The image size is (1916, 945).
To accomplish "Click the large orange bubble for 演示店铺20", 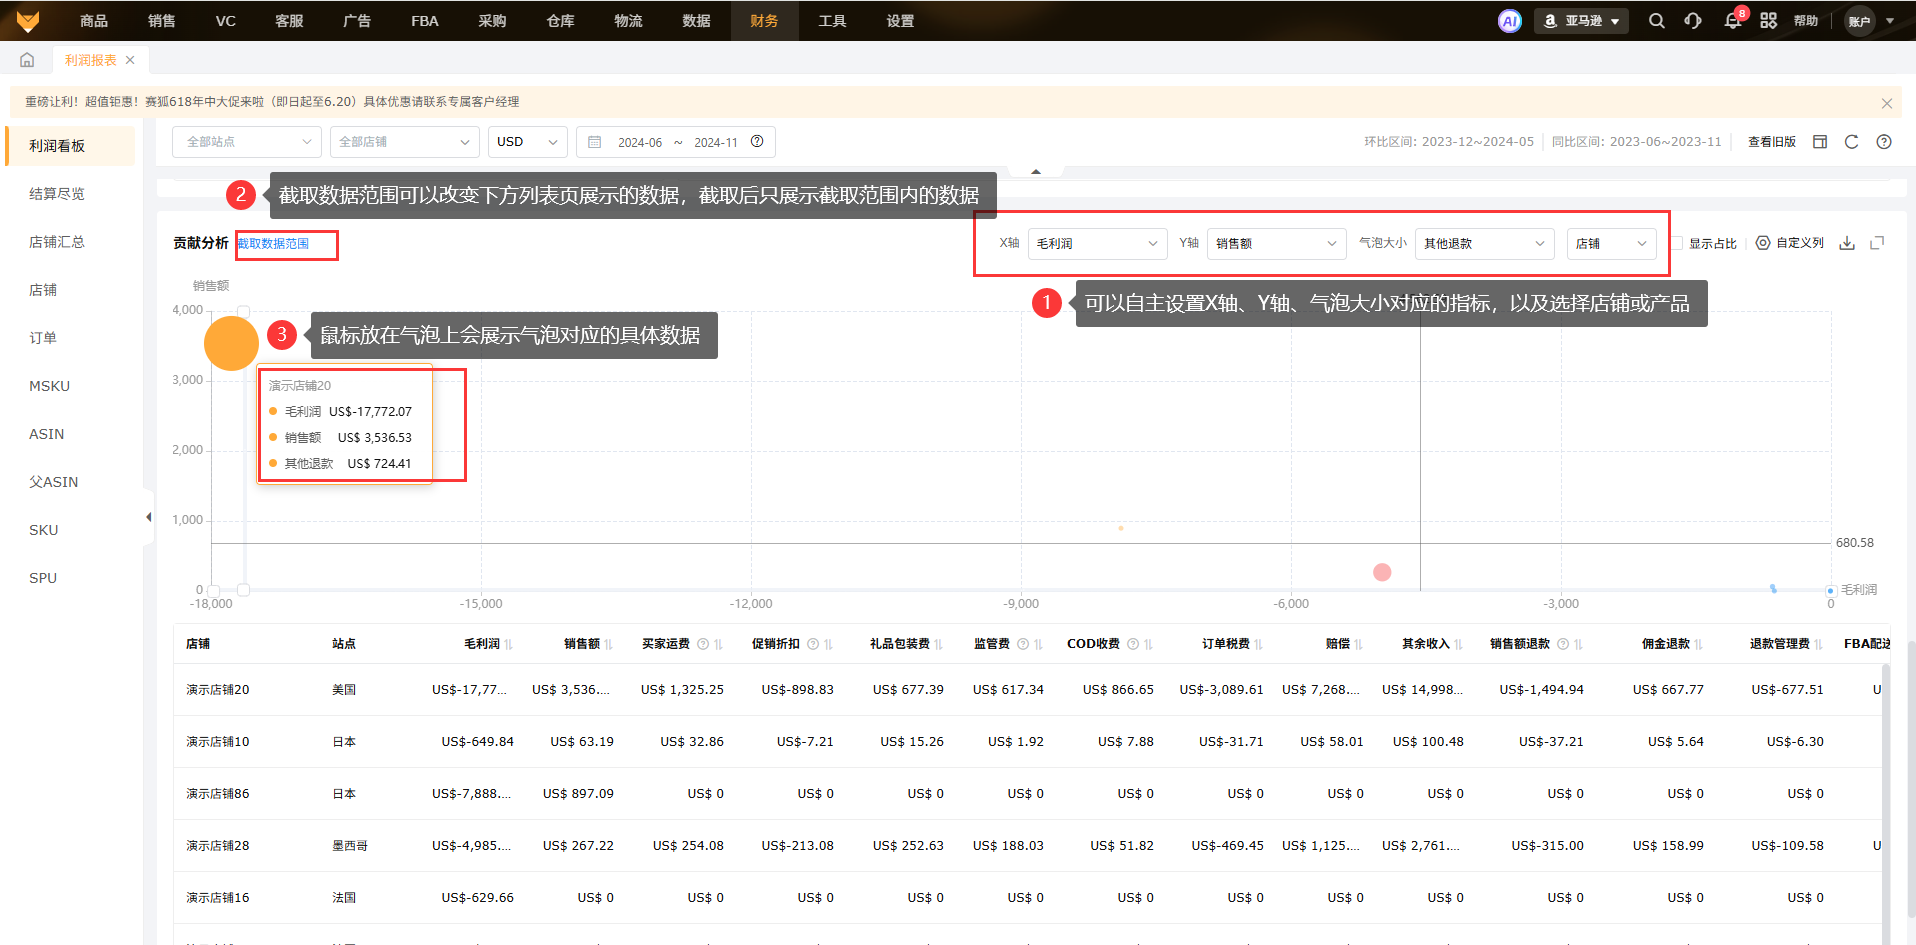I will click(231, 343).
